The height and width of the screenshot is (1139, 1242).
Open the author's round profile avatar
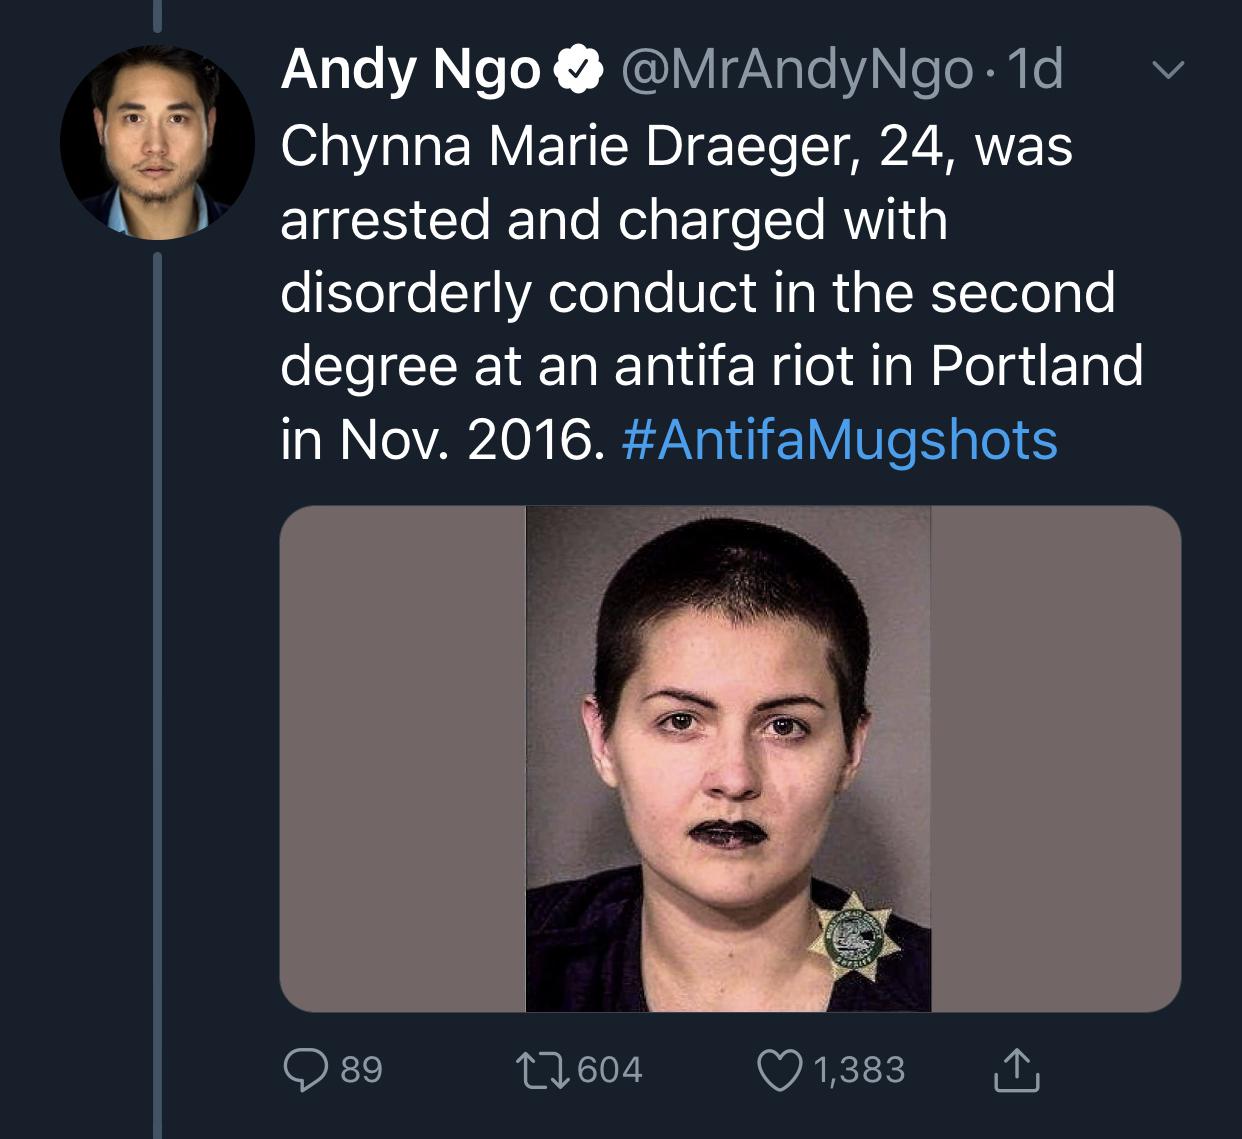coord(157,143)
